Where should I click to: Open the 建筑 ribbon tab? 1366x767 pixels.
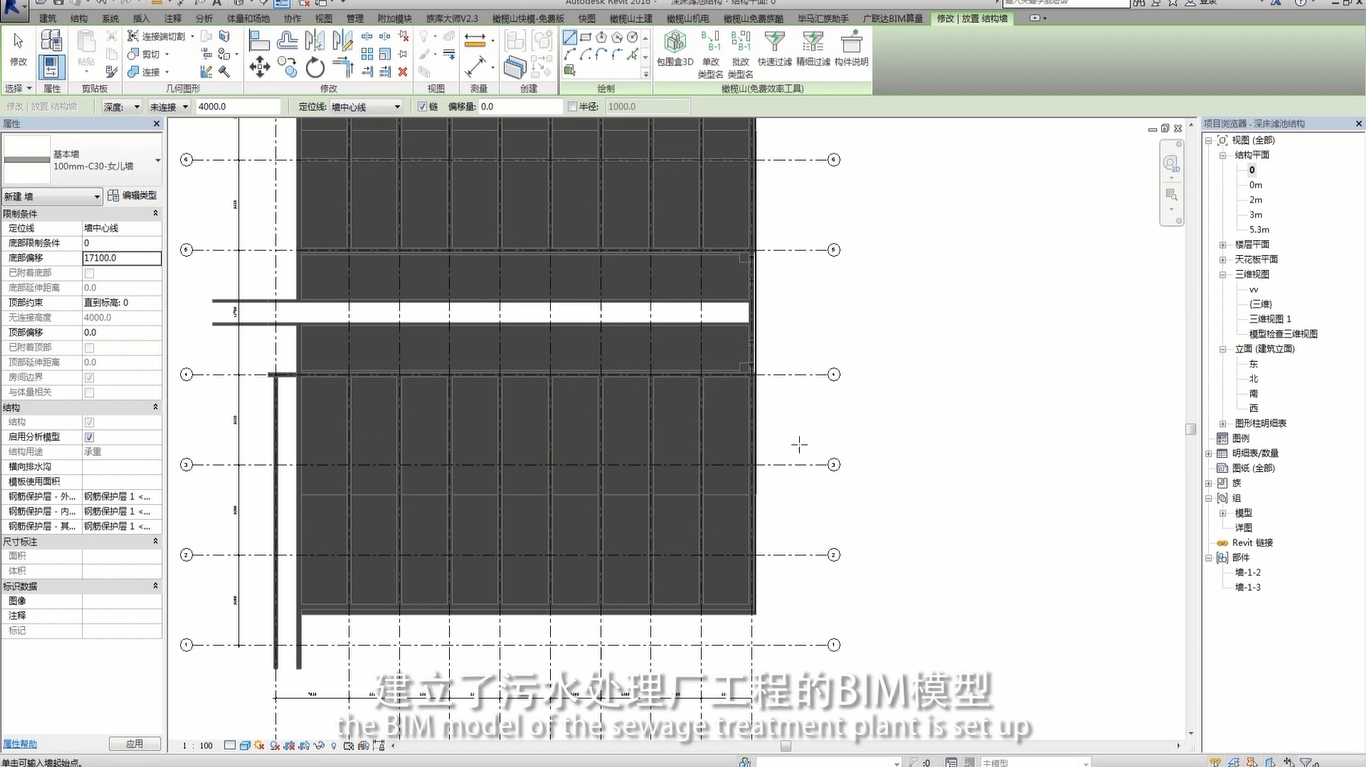[47, 18]
